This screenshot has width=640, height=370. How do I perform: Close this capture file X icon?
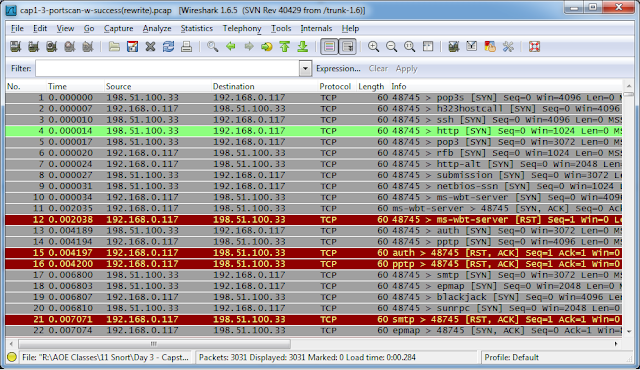point(150,47)
